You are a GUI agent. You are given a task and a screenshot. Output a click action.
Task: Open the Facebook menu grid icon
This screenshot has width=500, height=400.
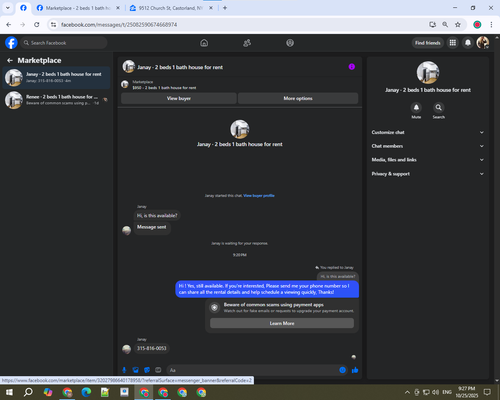coord(453,43)
